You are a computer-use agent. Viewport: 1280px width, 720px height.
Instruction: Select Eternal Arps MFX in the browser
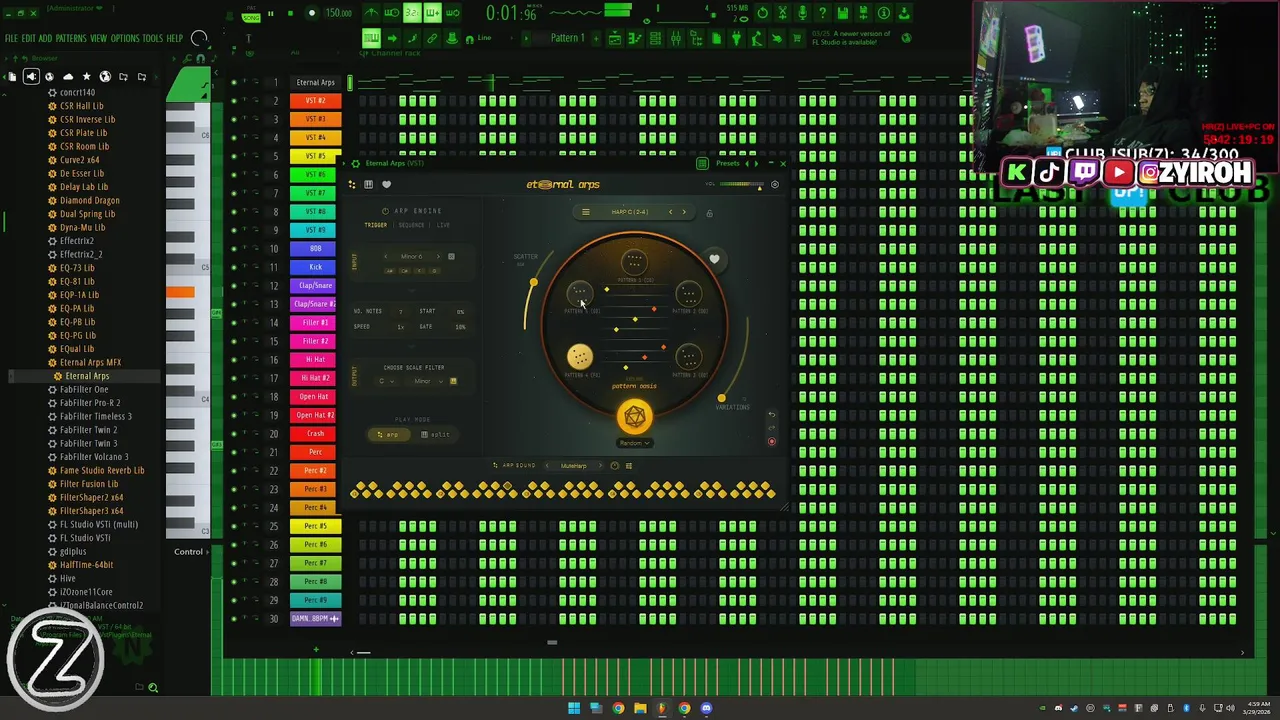tap(90, 362)
